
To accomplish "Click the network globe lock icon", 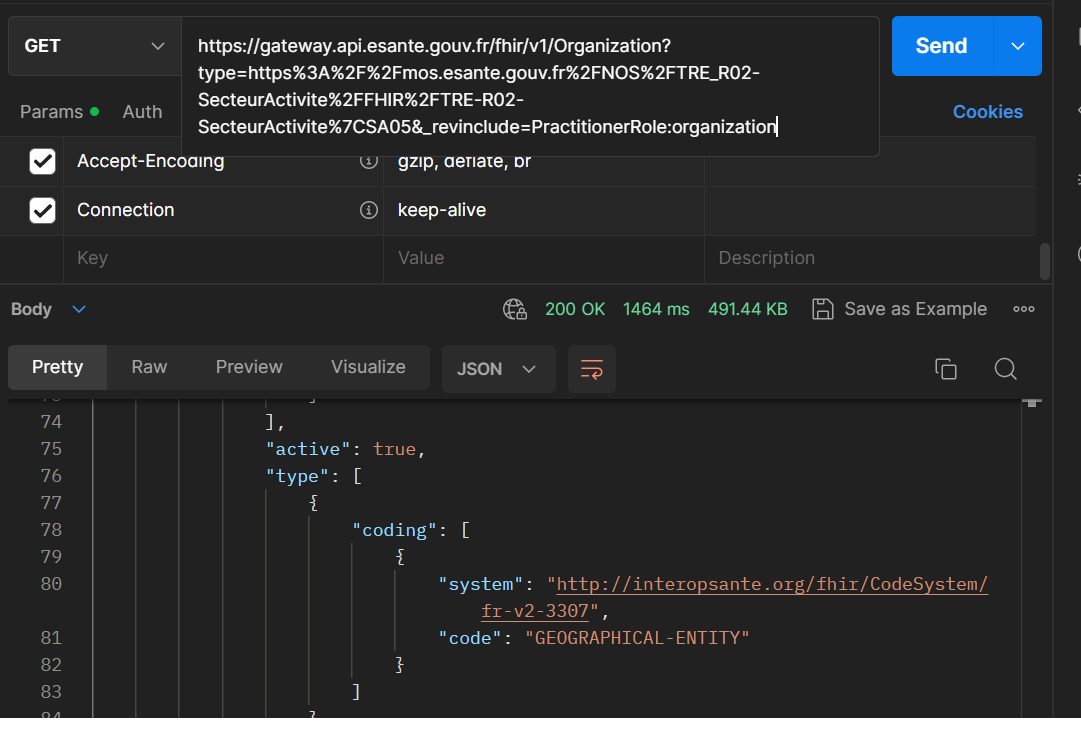I will coord(514,310).
